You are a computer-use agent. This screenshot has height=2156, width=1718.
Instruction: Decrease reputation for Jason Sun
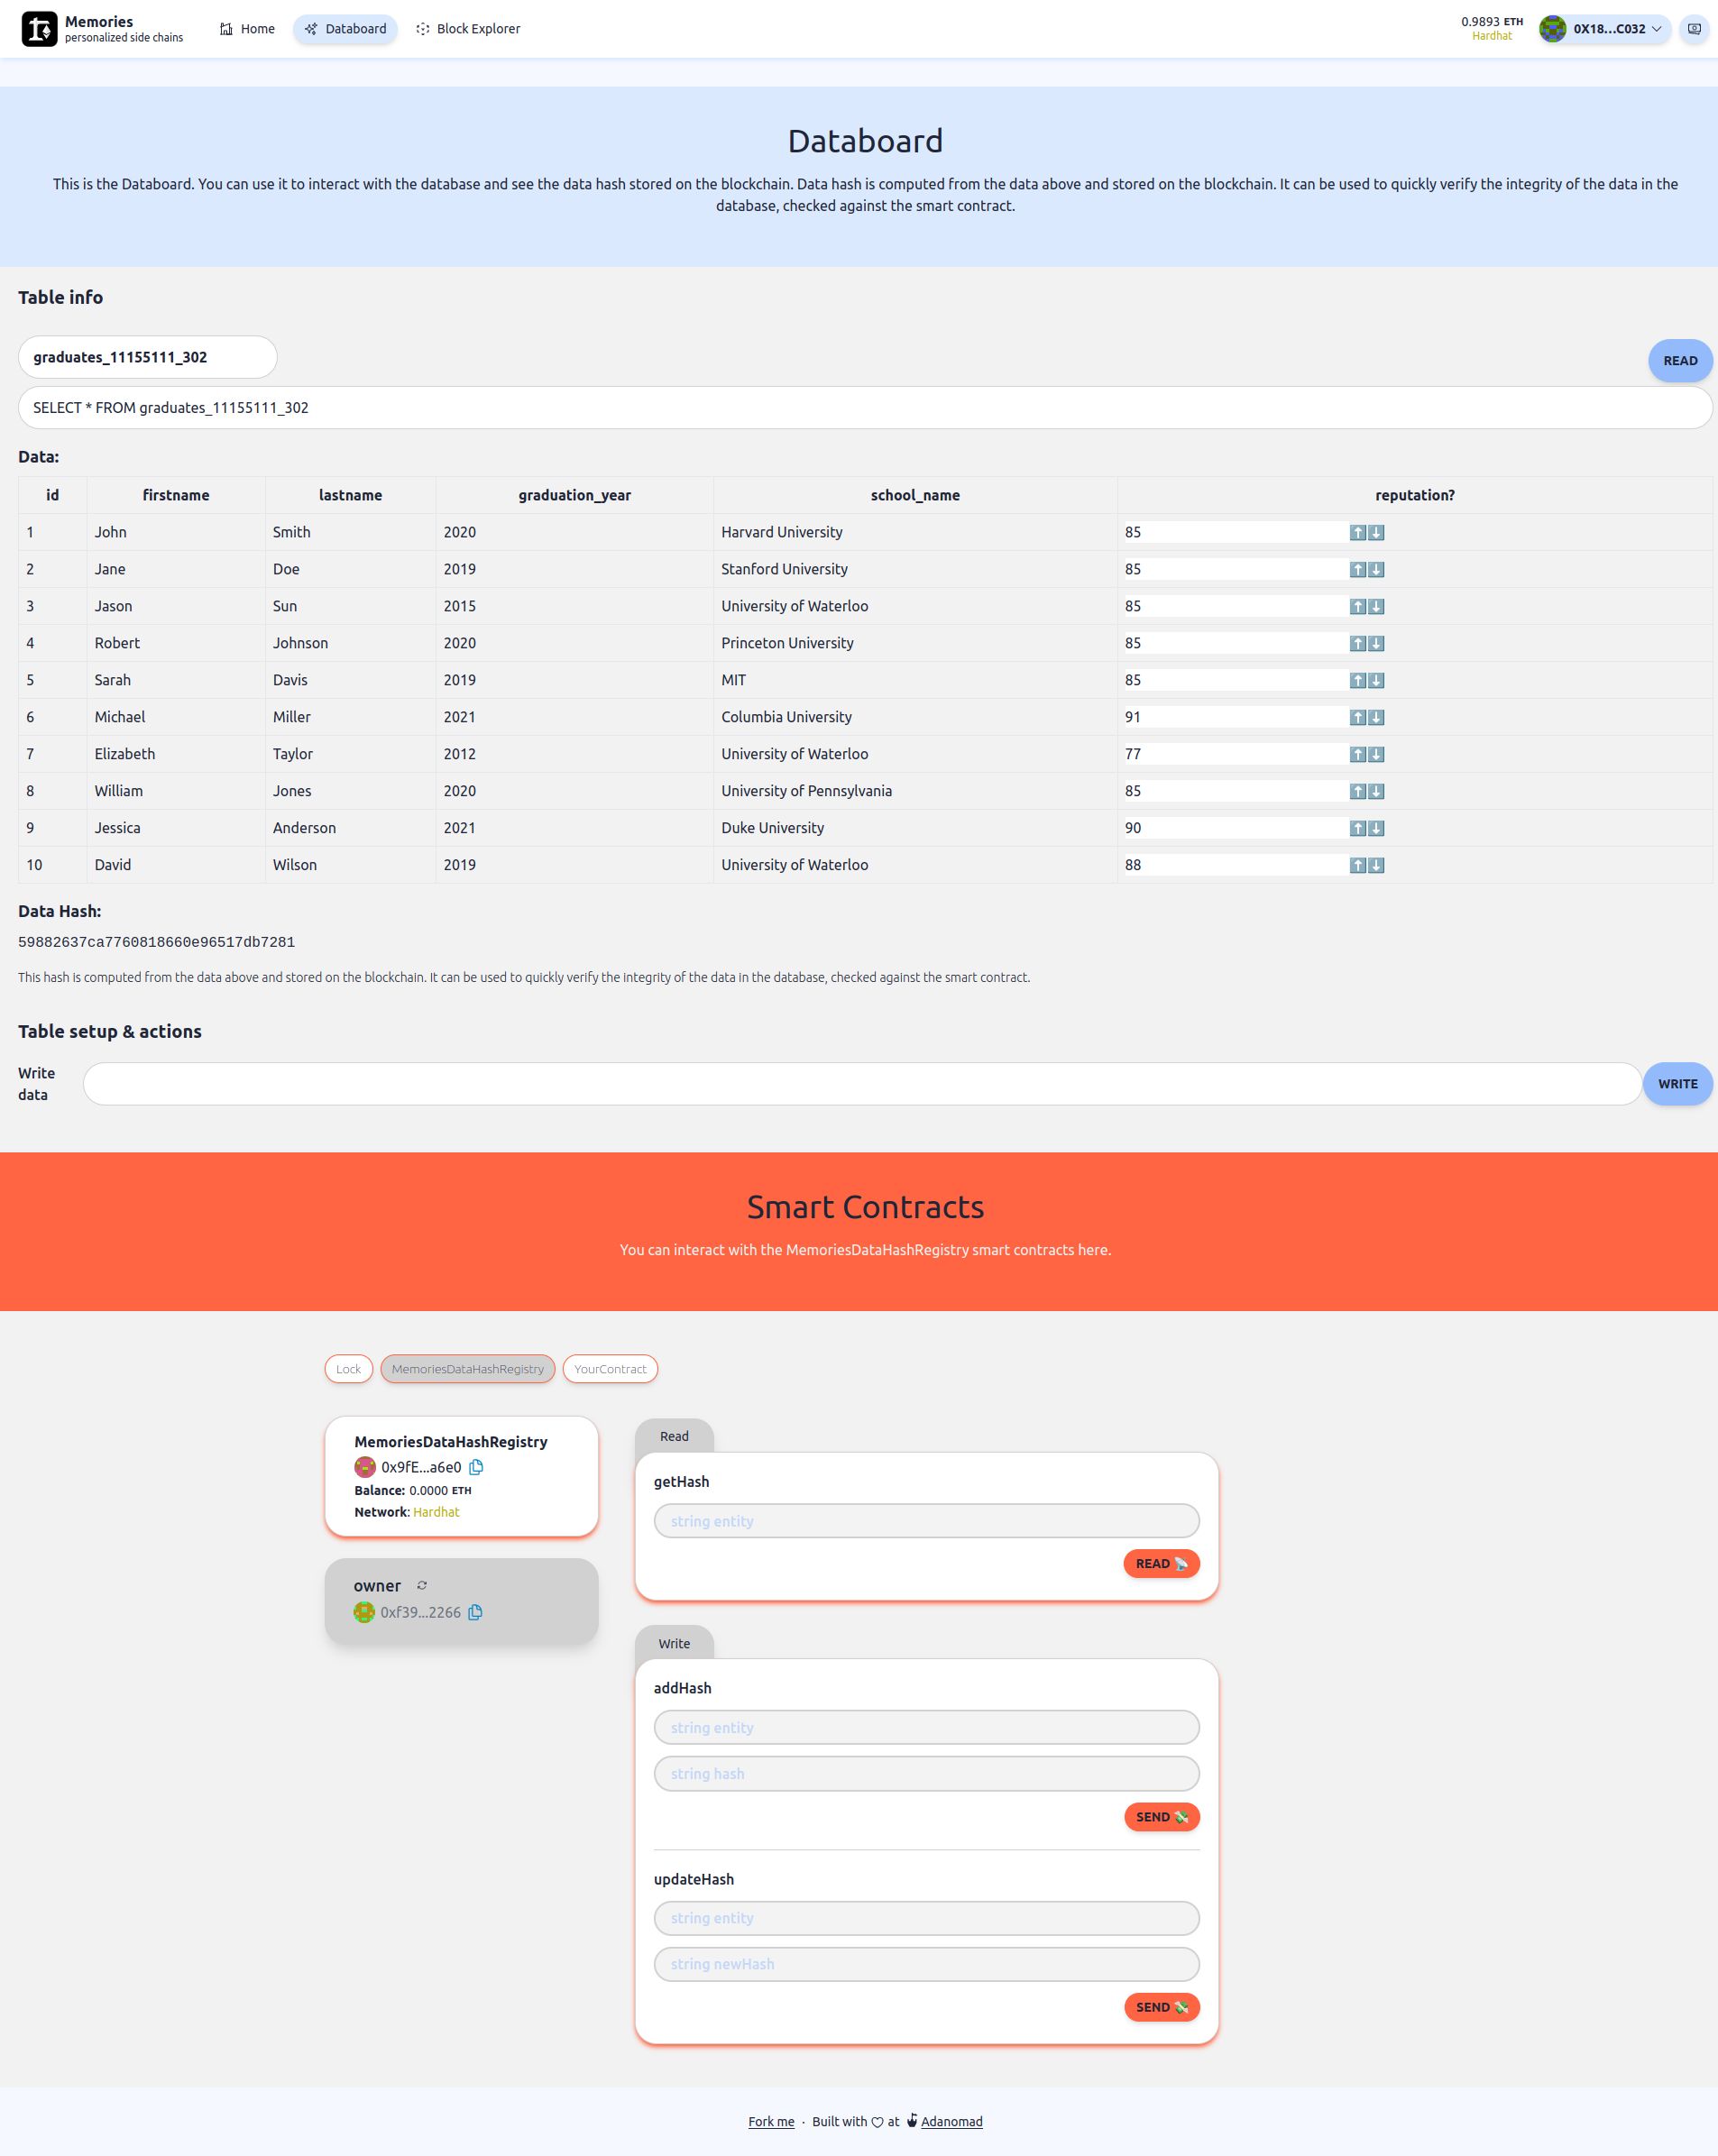(x=1376, y=607)
